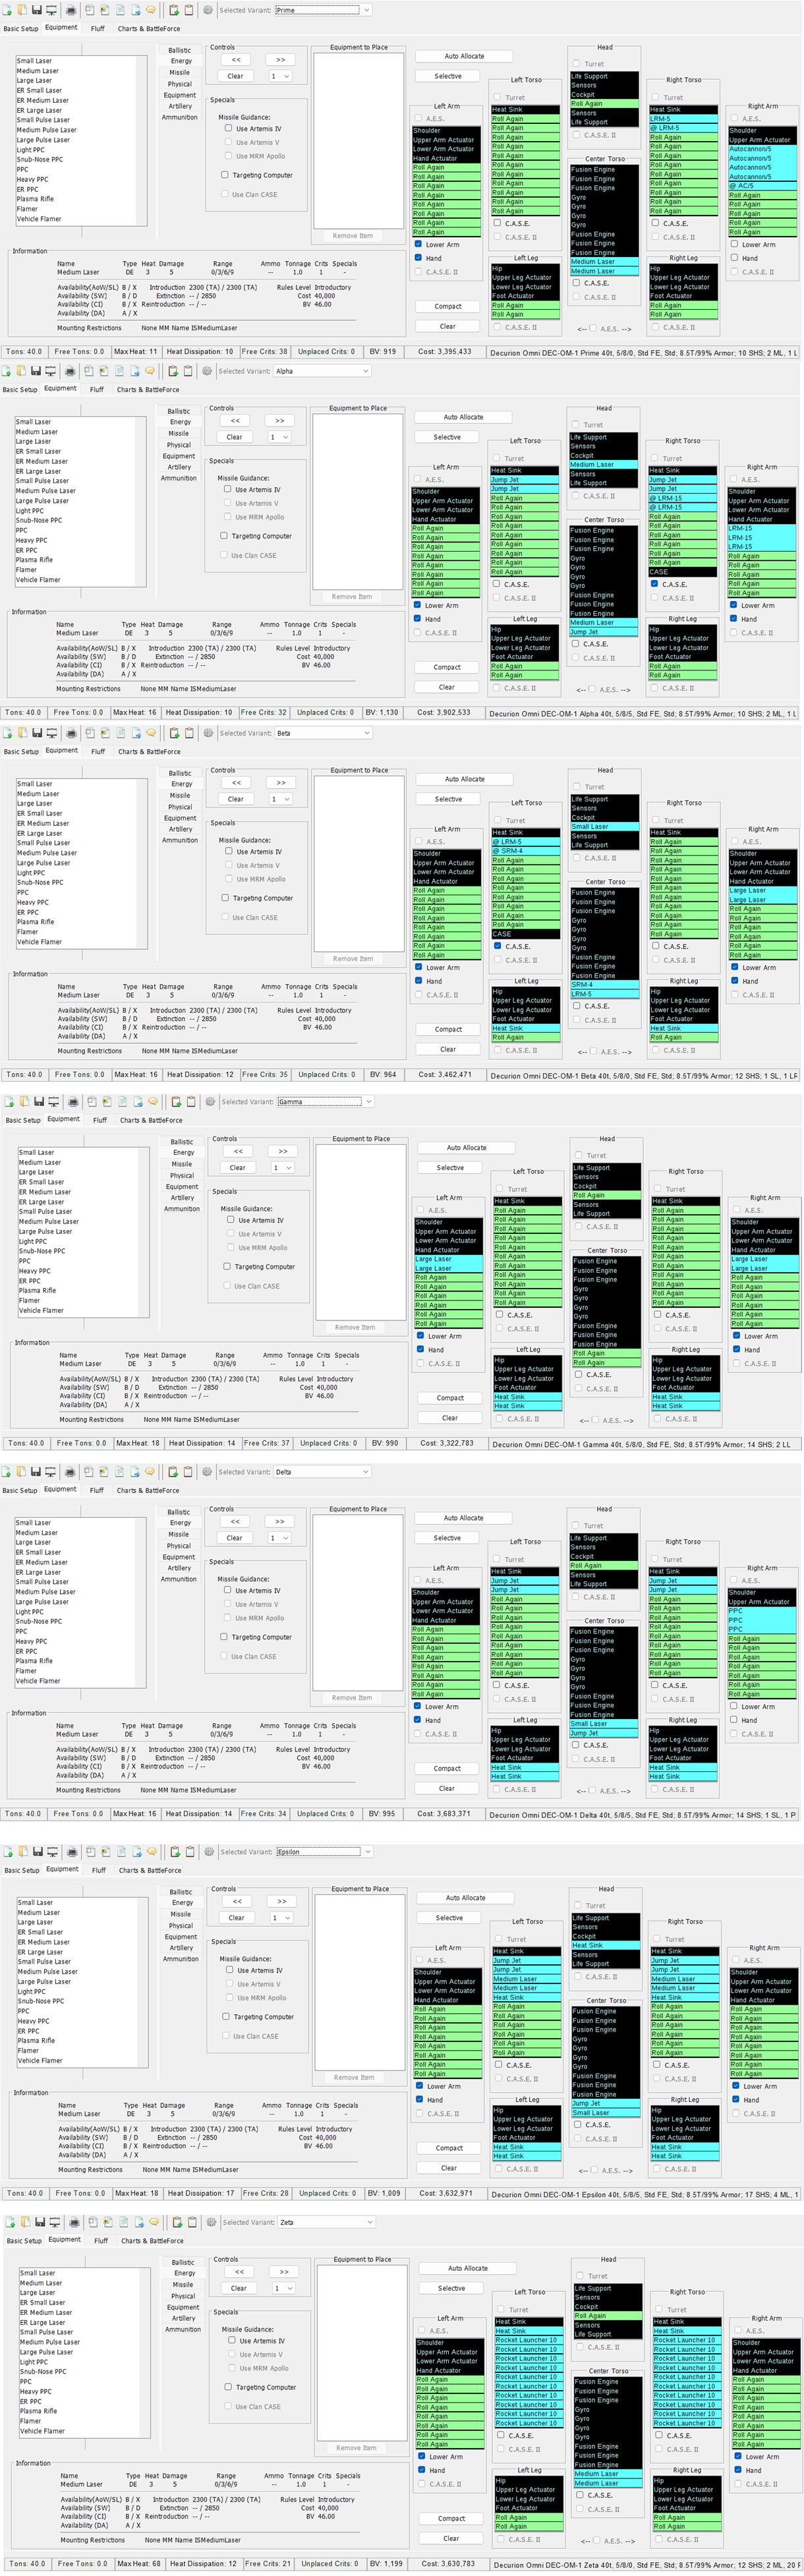Click Zeta status bar text "Max Heat: 68"
The height and width of the screenshot is (2576, 804).
click(140, 2564)
